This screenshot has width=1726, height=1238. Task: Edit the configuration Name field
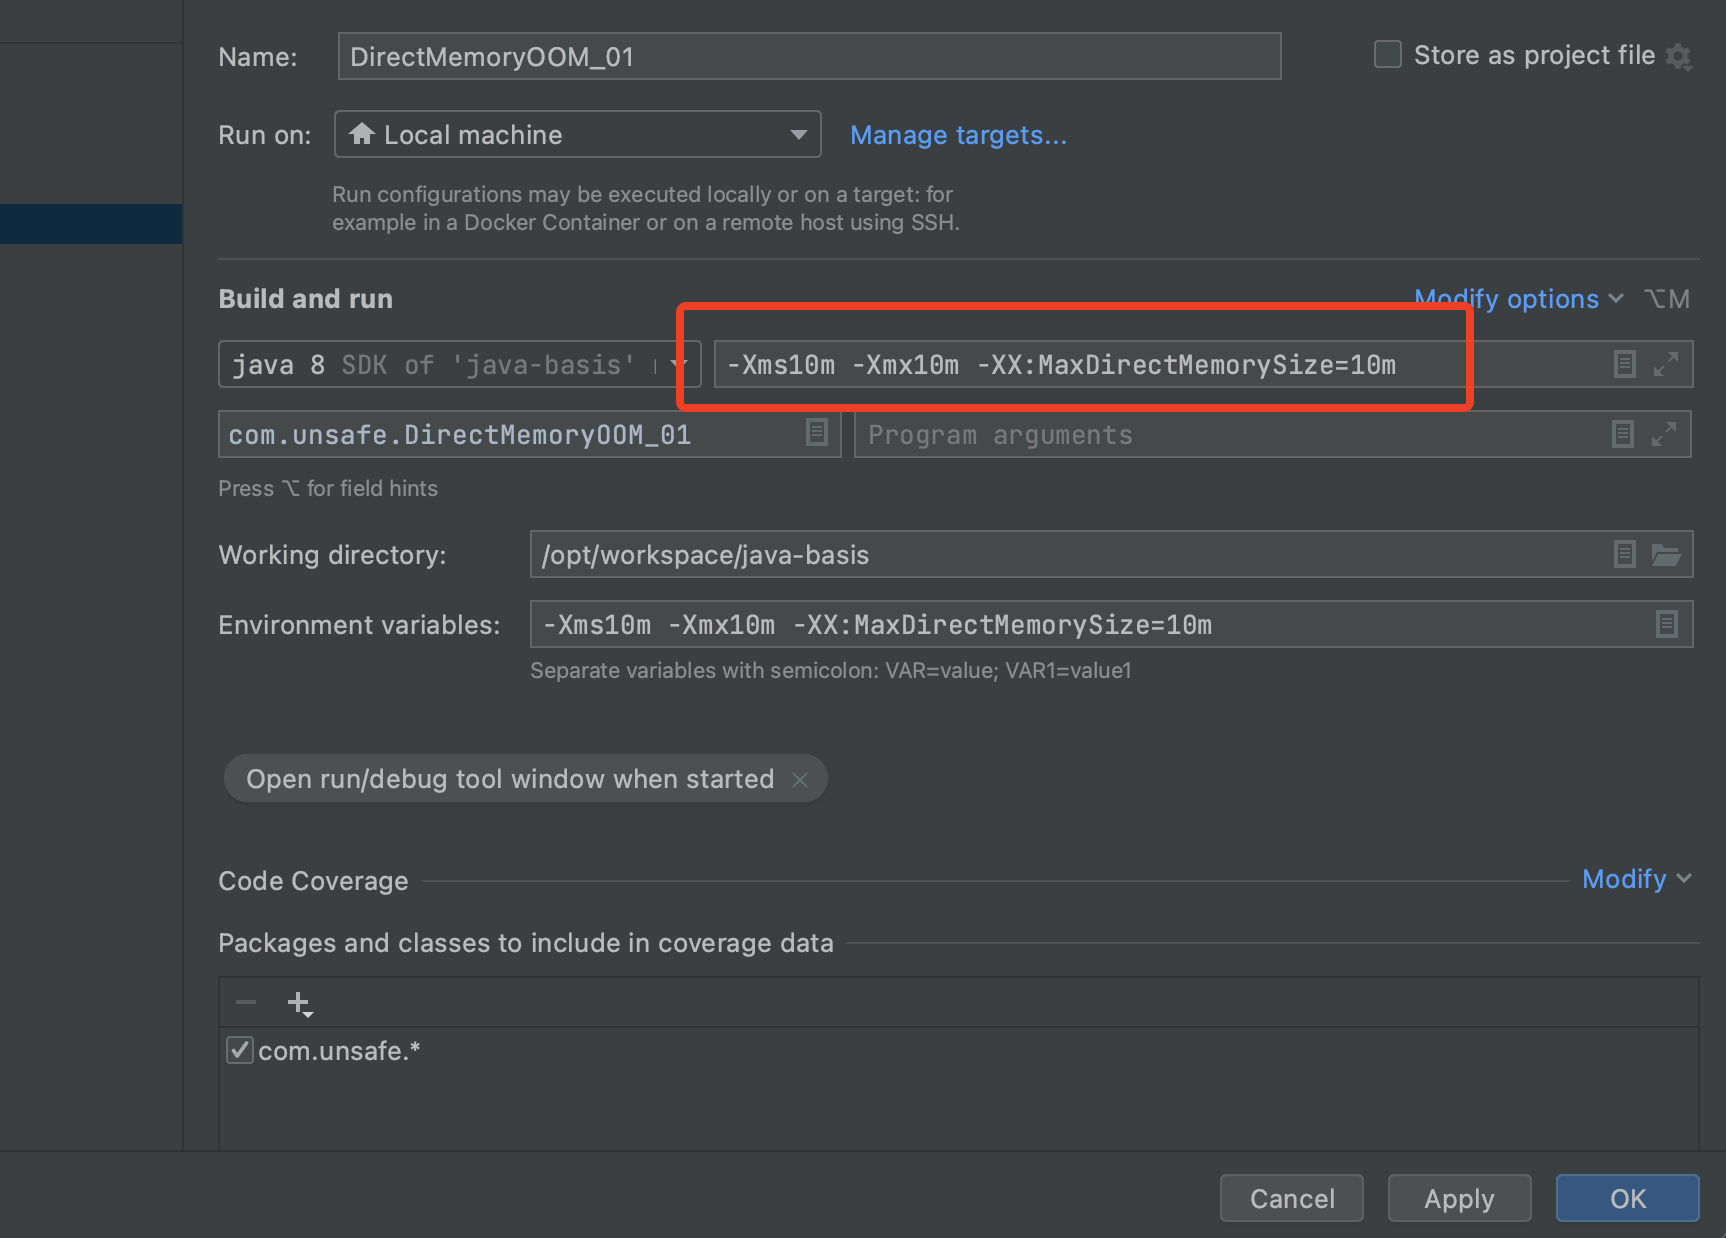(808, 56)
